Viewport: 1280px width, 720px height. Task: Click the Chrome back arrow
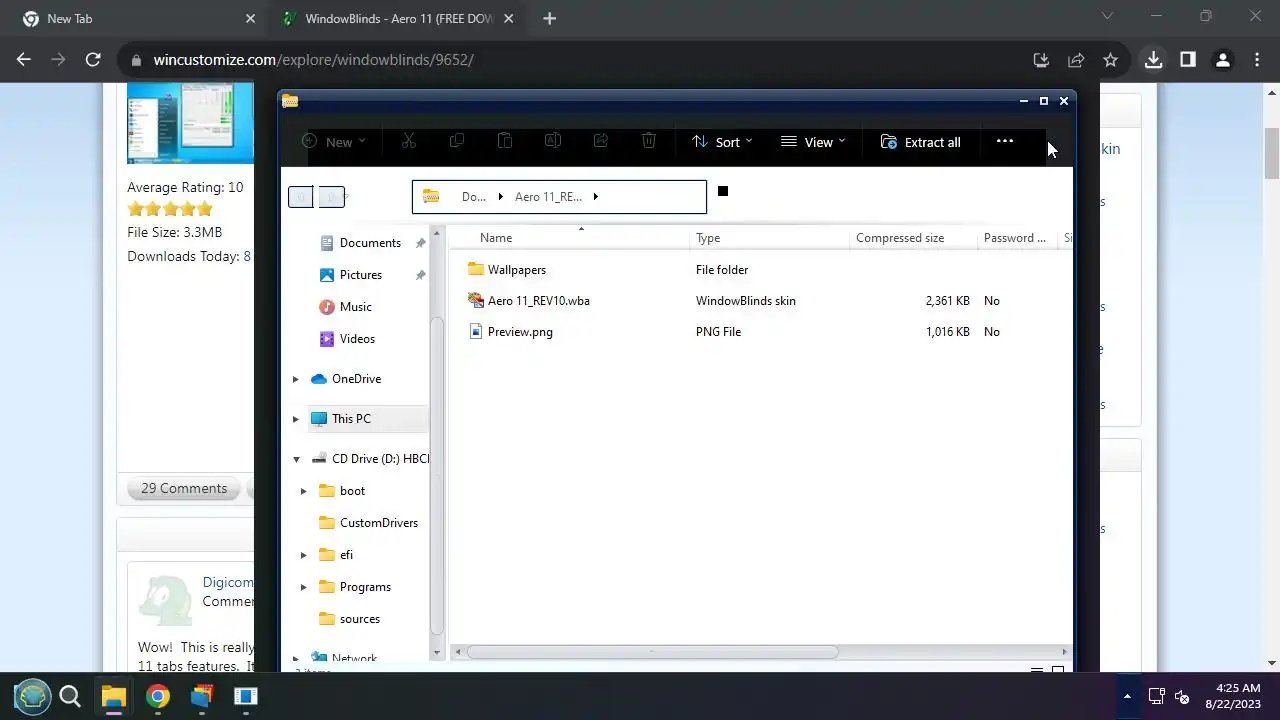tap(24, 60)
